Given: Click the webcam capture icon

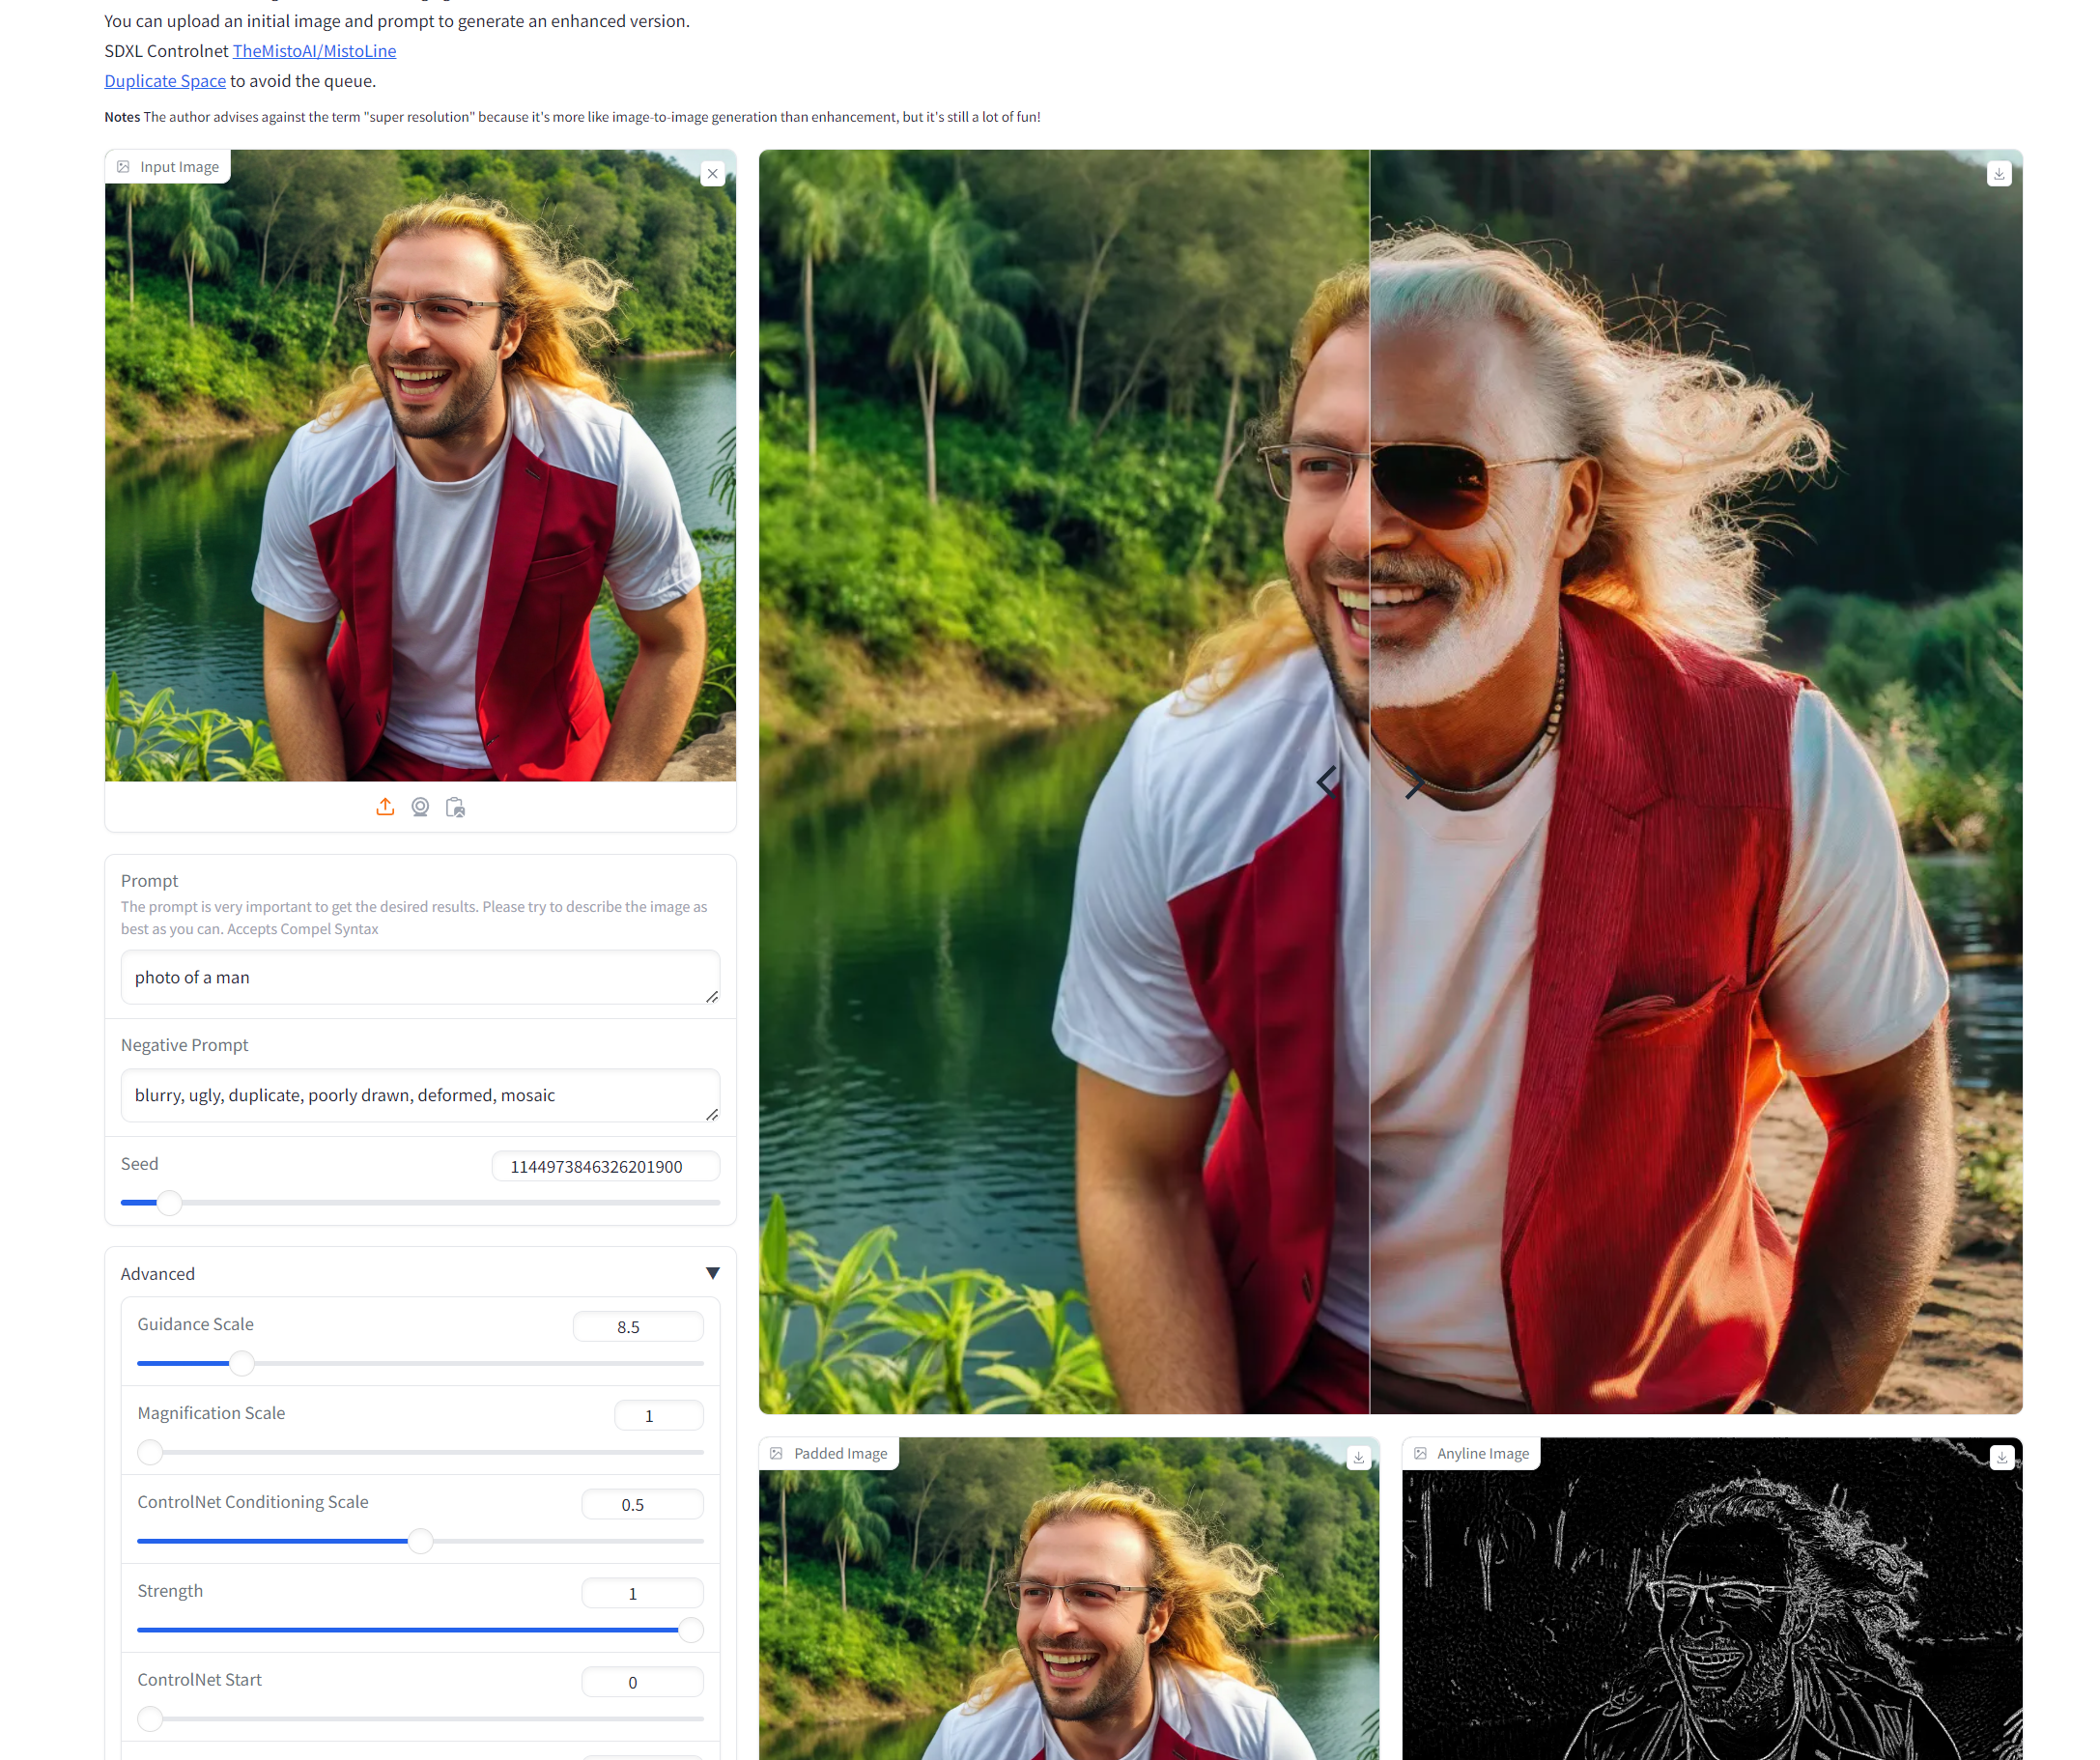Looking at the screenshot, I should [420, 807].
